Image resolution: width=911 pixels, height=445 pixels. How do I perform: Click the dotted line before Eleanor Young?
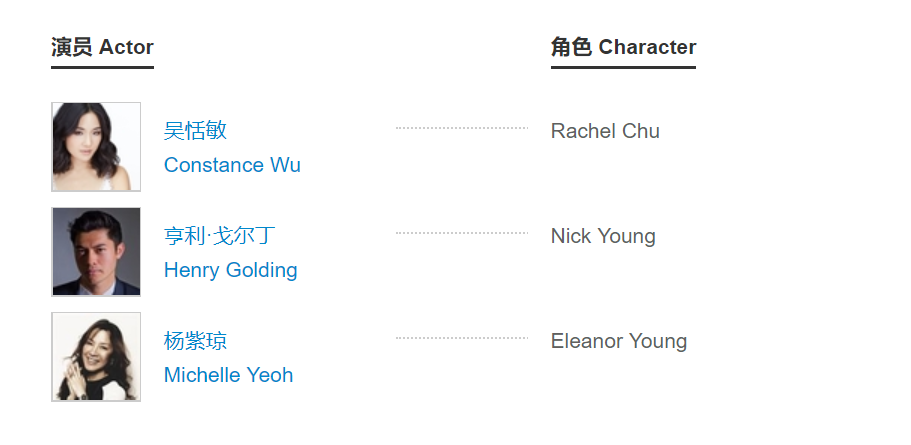(462, 338)
